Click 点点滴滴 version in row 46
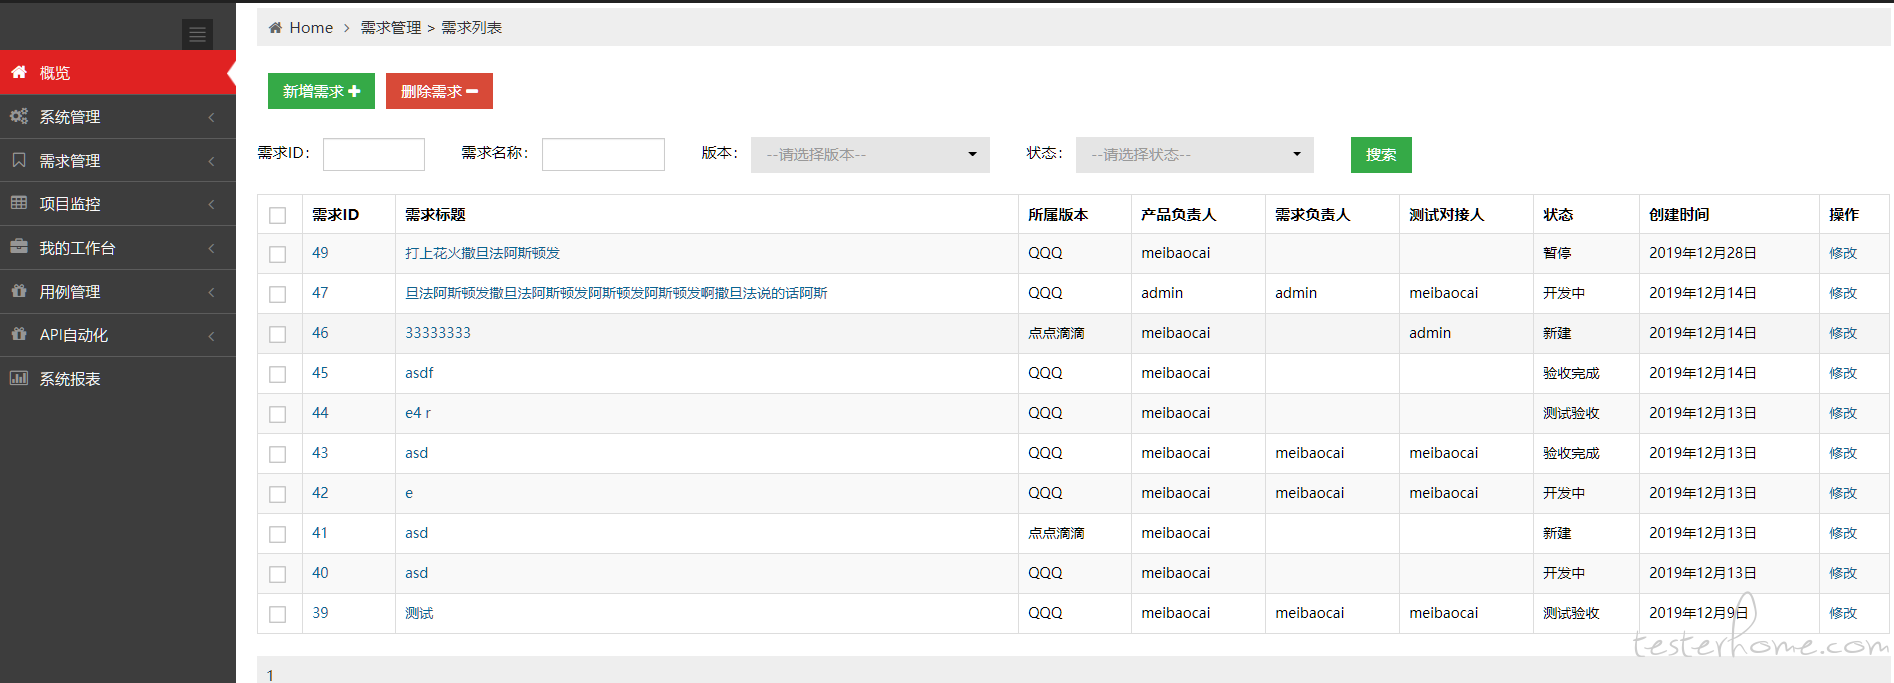 (1056, 333)
